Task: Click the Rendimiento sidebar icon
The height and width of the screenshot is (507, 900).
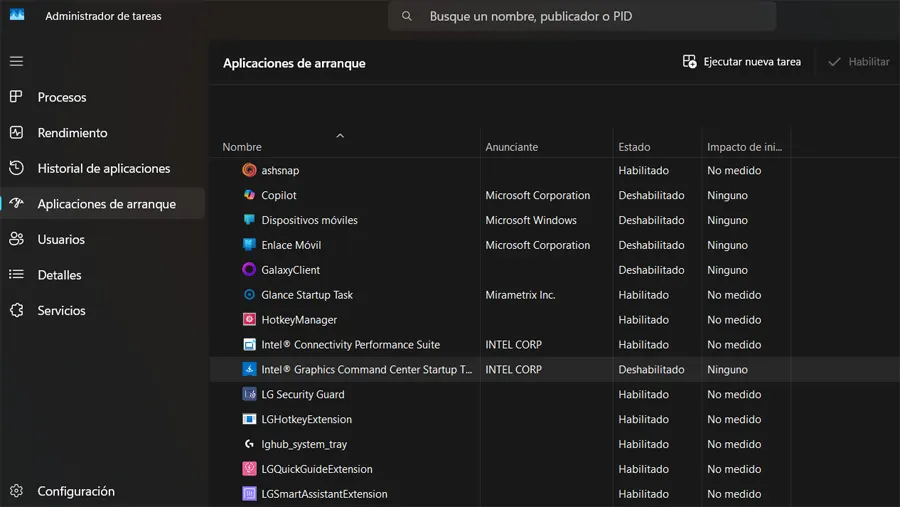Action: [16, 132]
